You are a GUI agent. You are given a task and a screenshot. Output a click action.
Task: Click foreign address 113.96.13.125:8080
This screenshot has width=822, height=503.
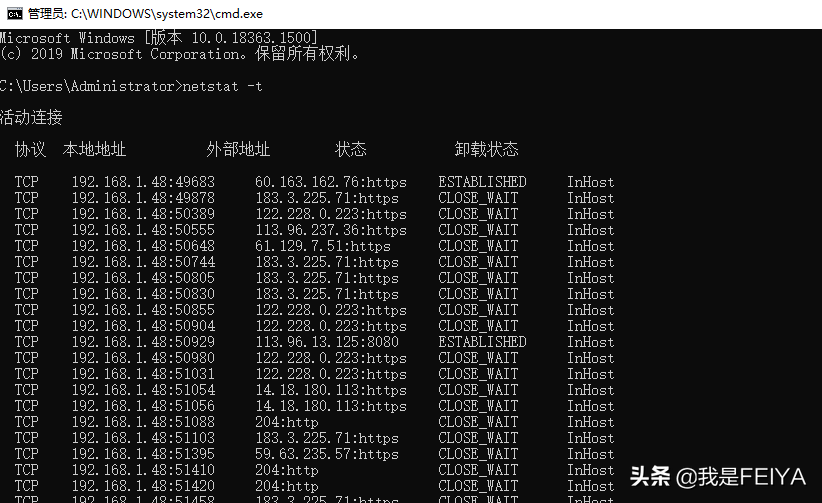[327, 342]
